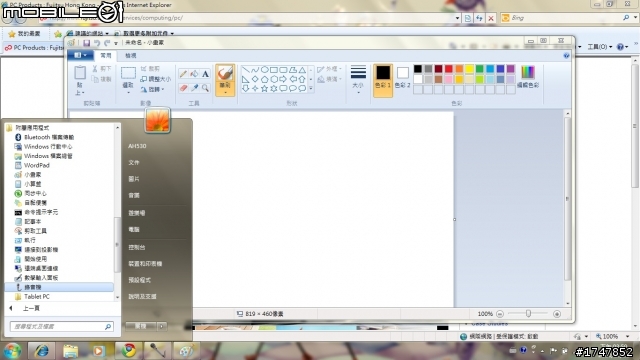Choose the Cloud callout shape
This screenshot has height=360, width=640.
(x=302, y=88)
